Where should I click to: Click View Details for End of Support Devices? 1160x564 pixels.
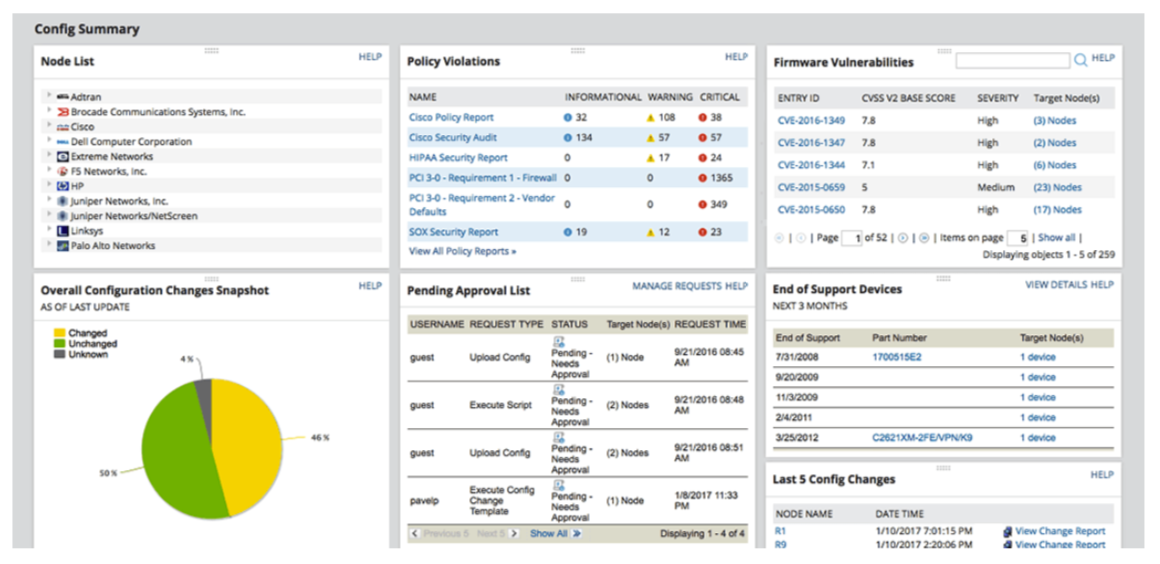pyautogui.click(x=1055, y=285)
